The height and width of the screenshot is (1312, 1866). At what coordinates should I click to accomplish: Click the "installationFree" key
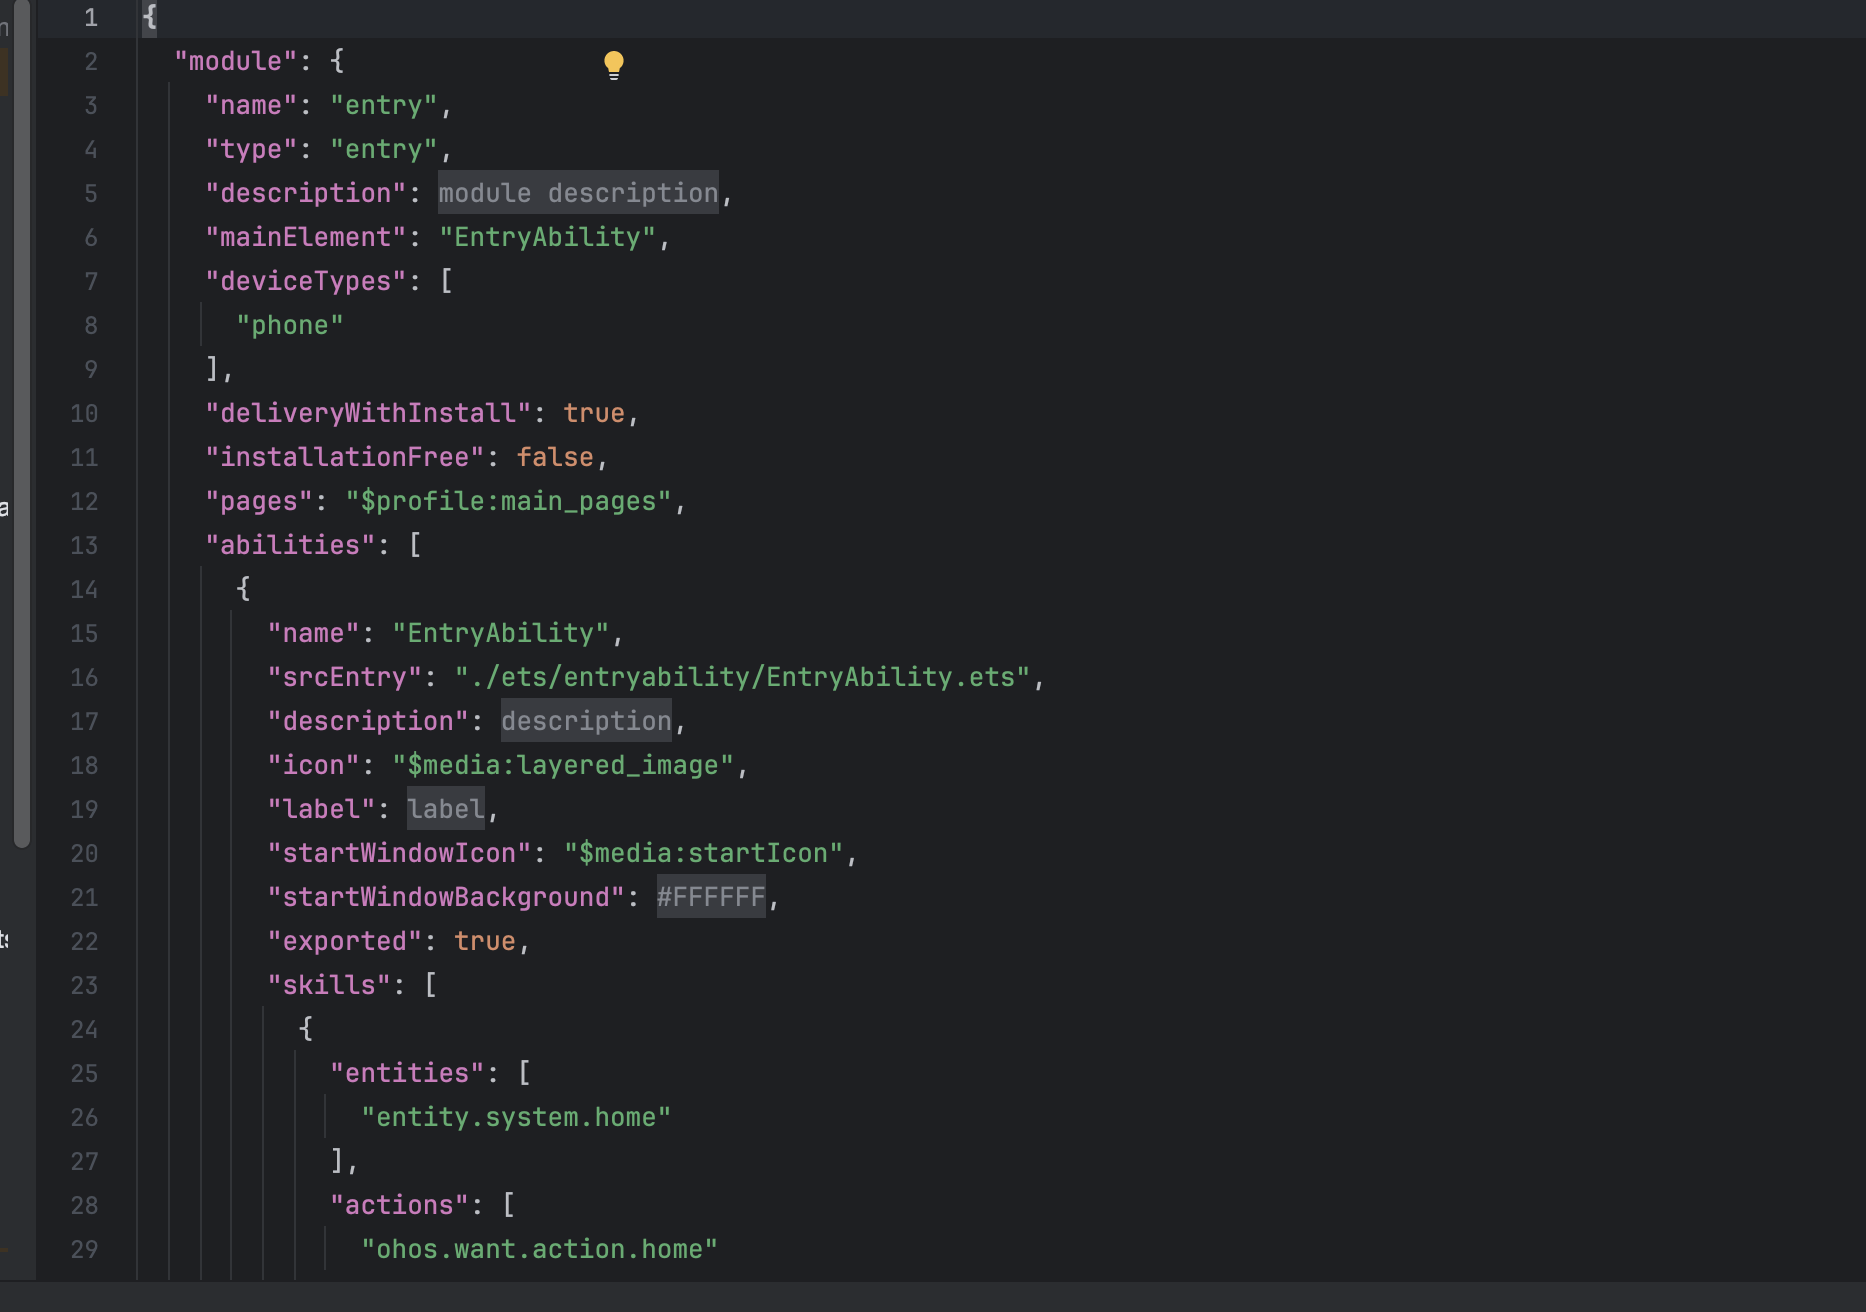click(x=345, y=457)
